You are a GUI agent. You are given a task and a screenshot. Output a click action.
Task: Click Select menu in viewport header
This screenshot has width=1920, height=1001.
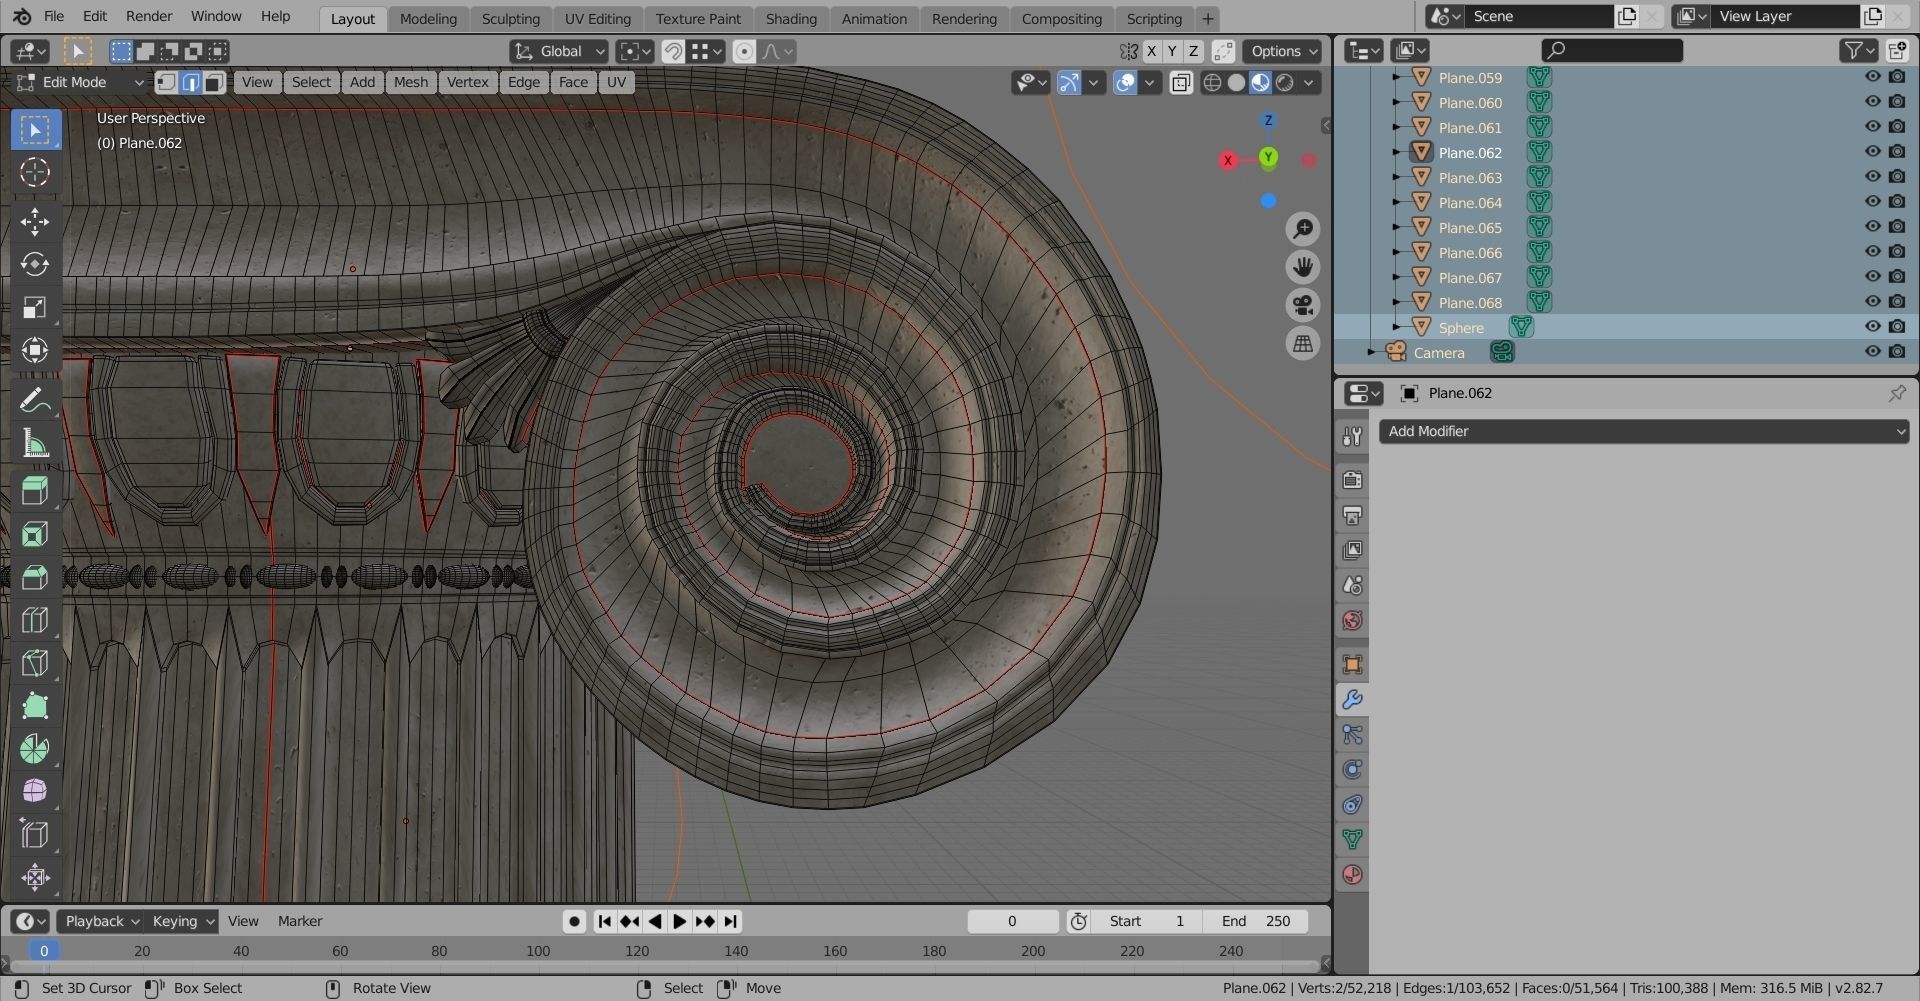click(x=311, y=82)
